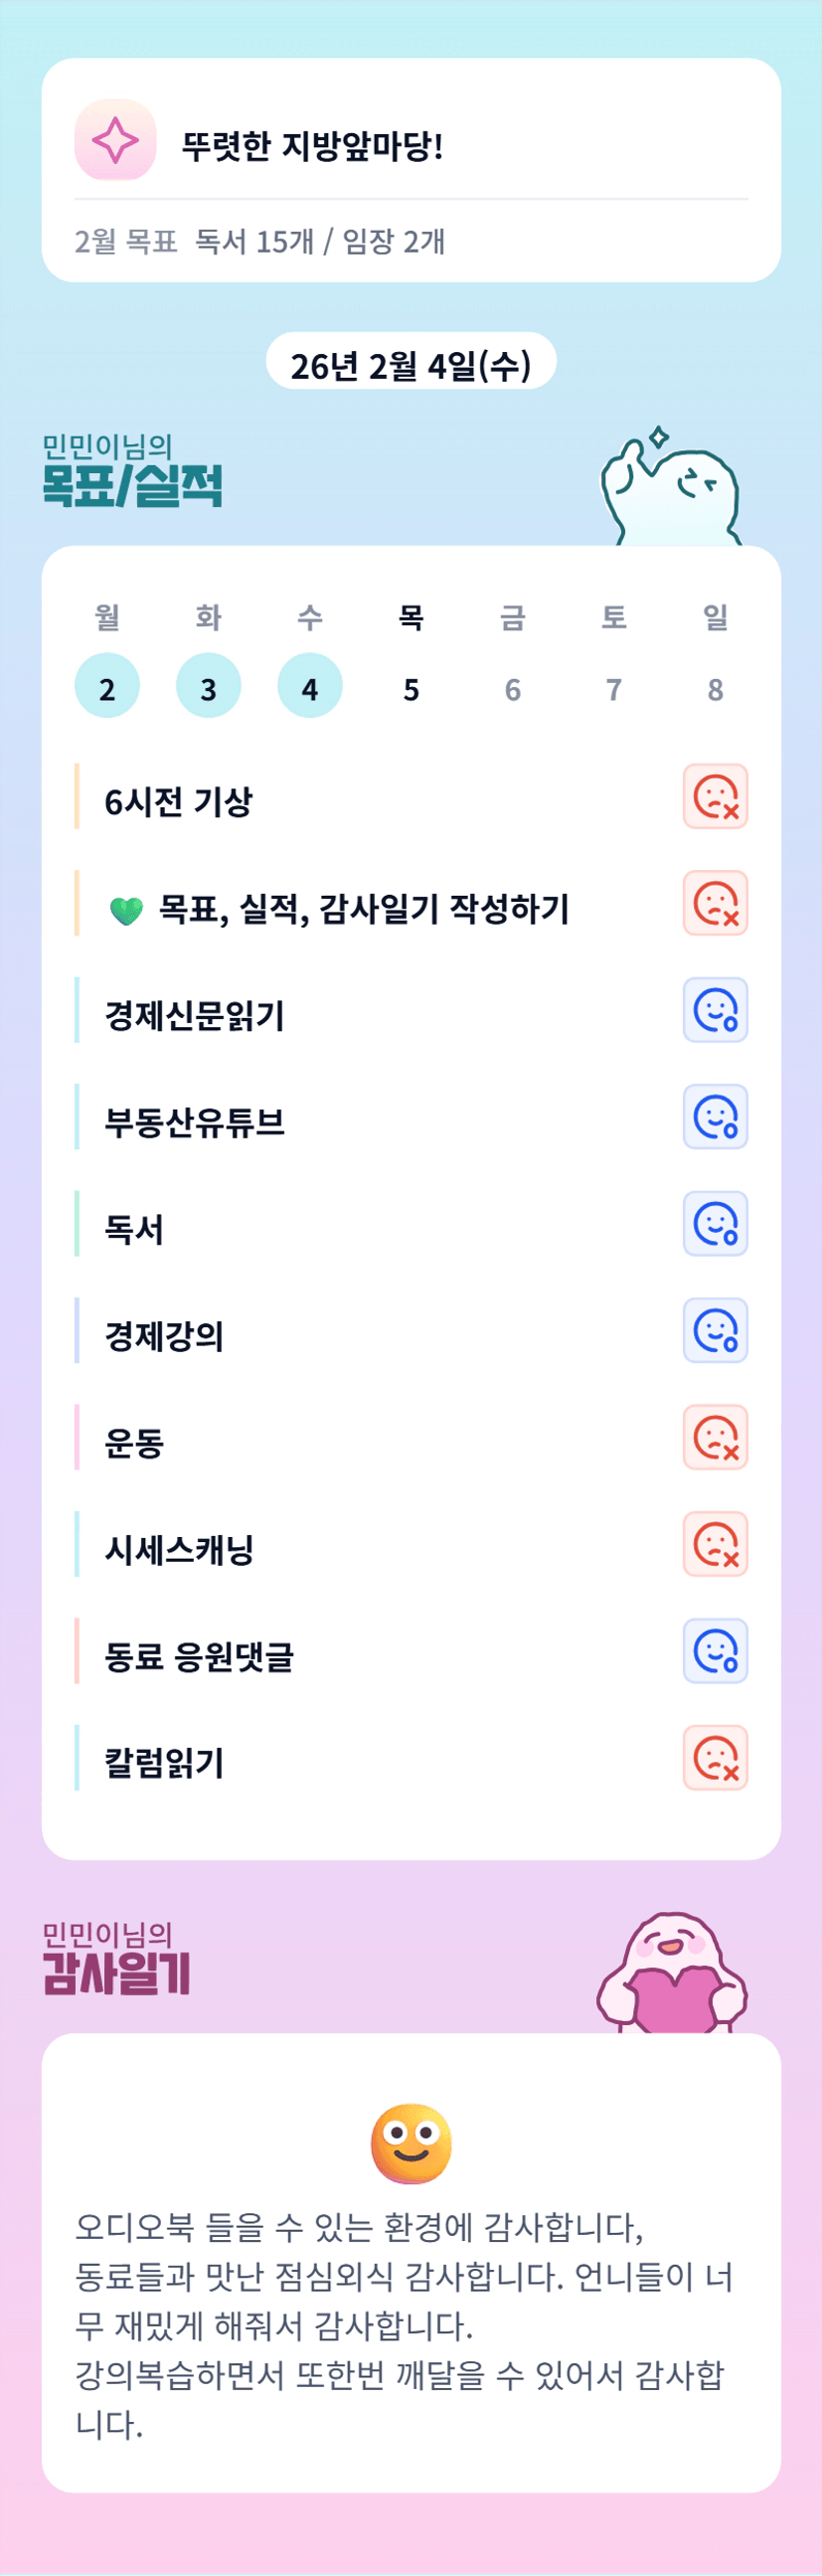The image size is (822, 2576).
Task: Open the 경제강의 goal item
Action: coord(165,1336)
